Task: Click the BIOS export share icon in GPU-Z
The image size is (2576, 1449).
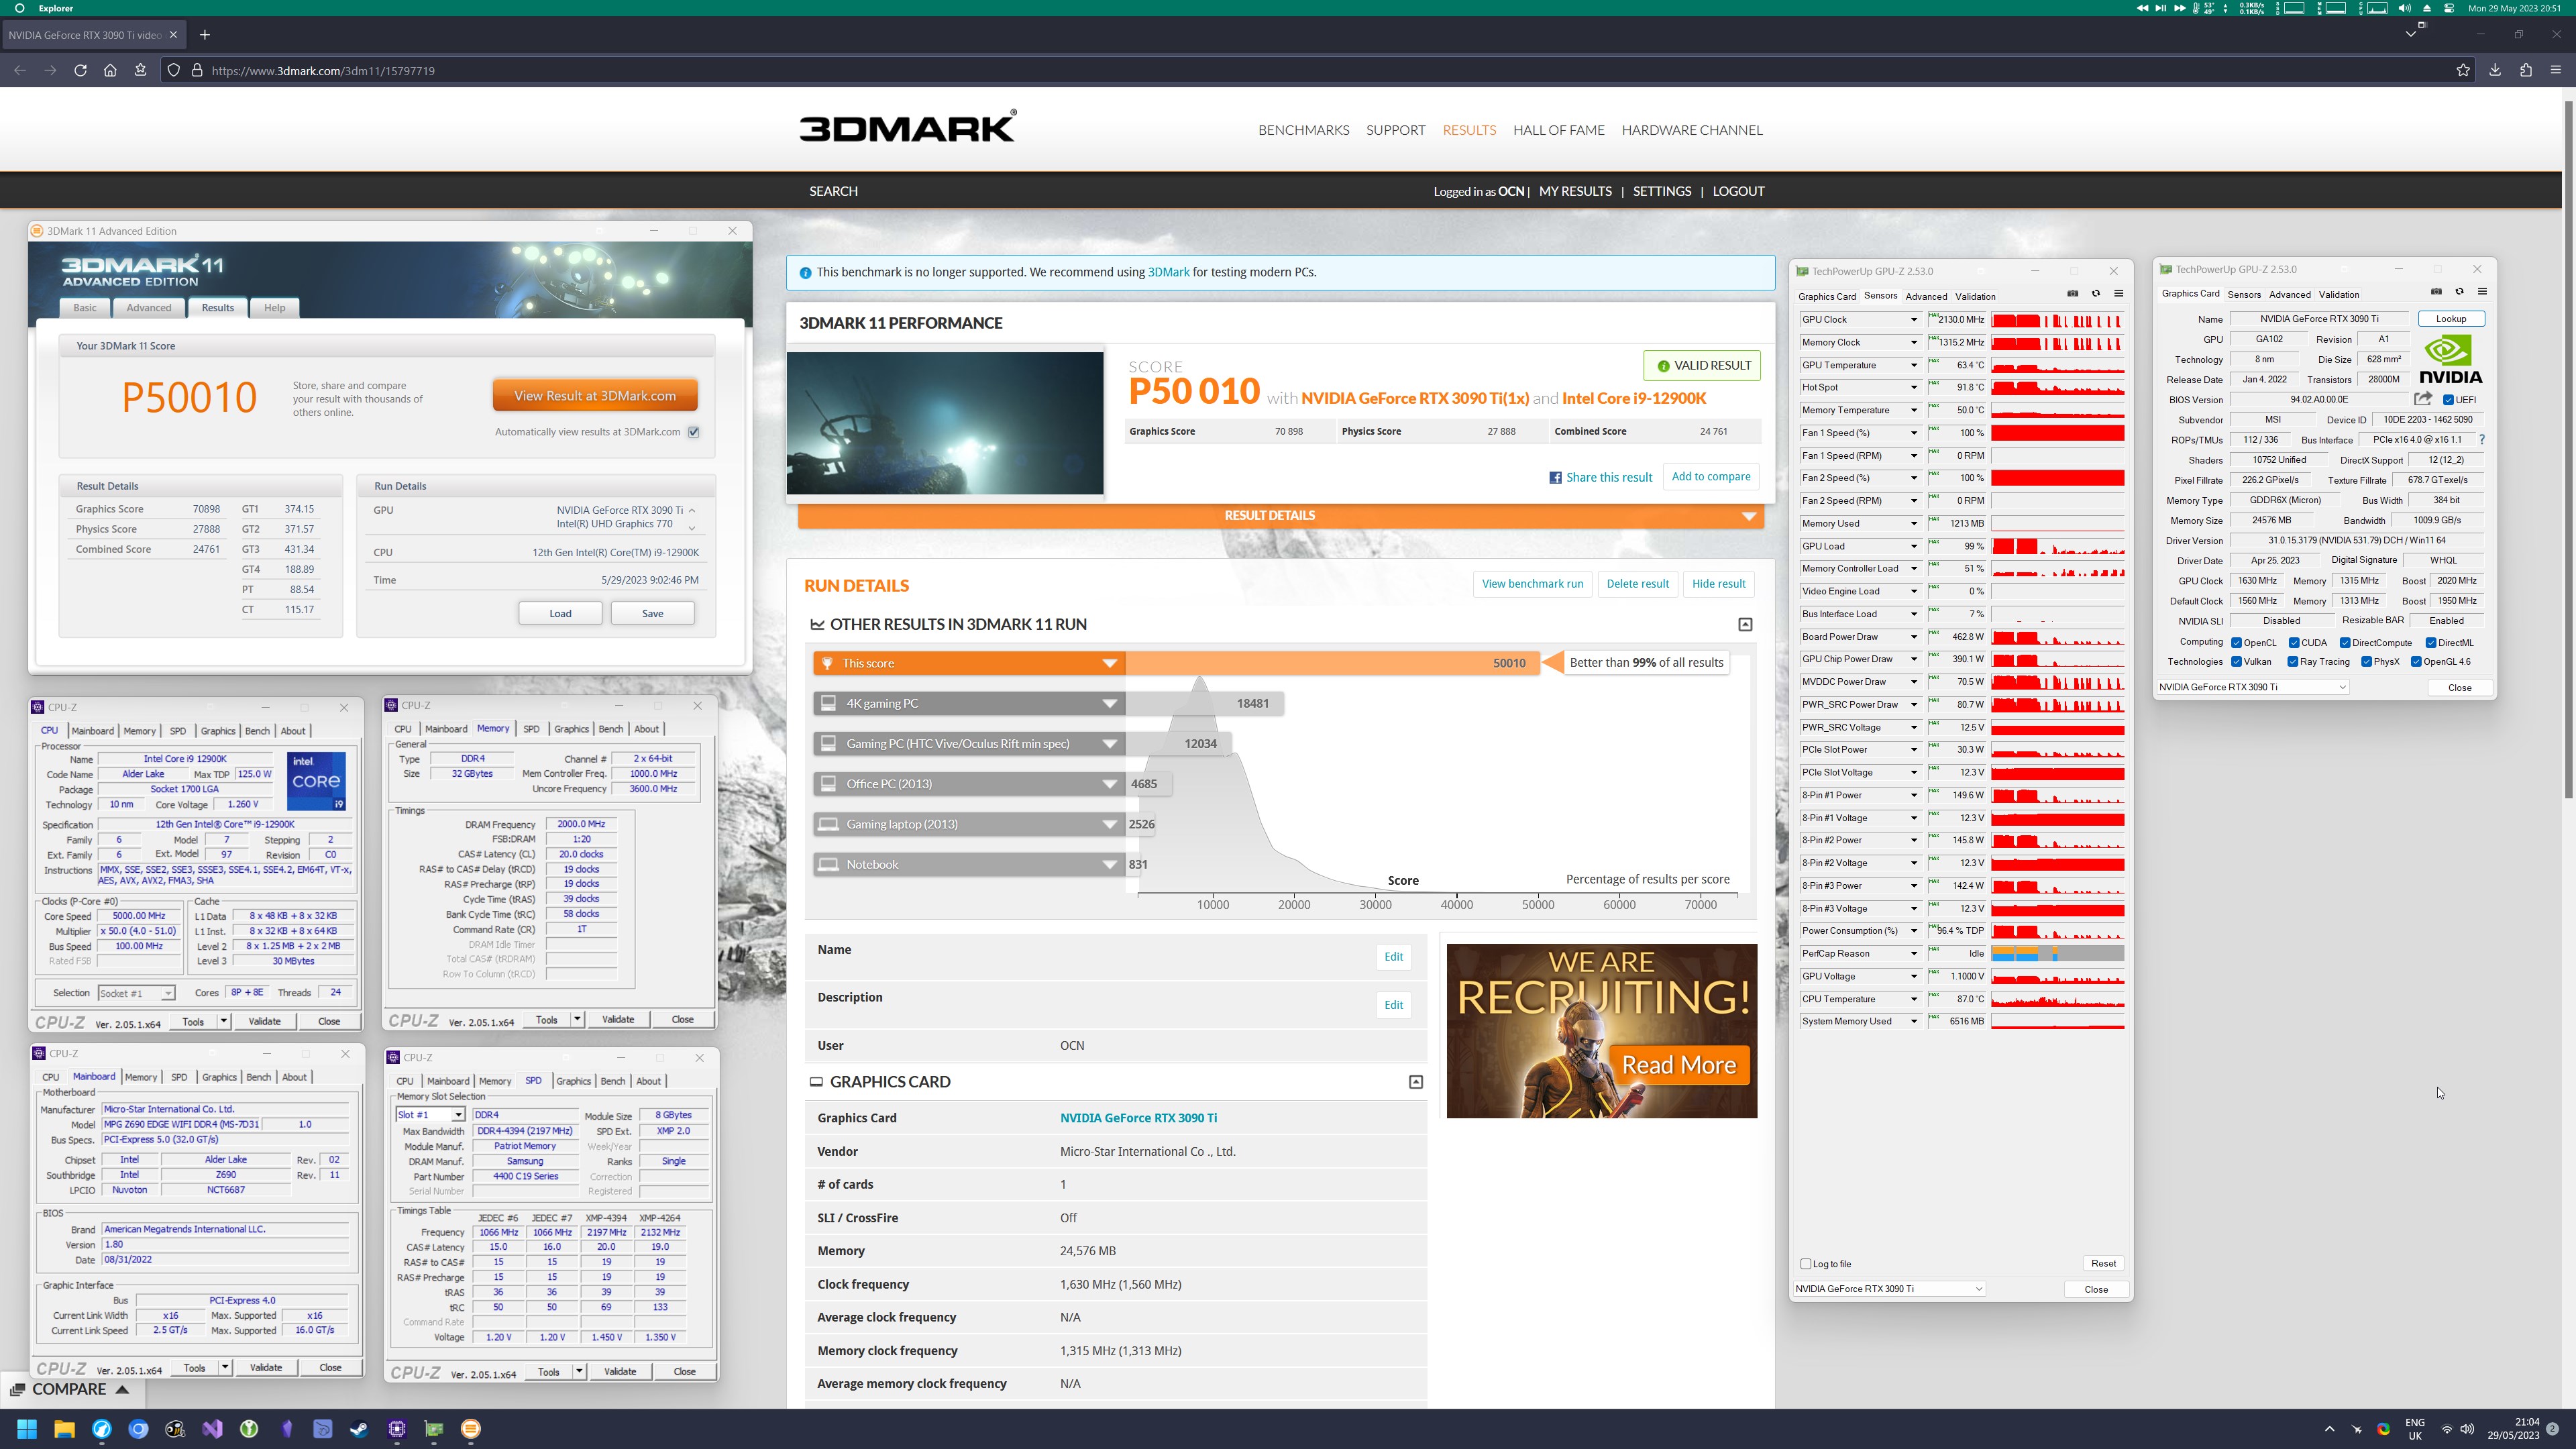Action: pos(2423,399)
